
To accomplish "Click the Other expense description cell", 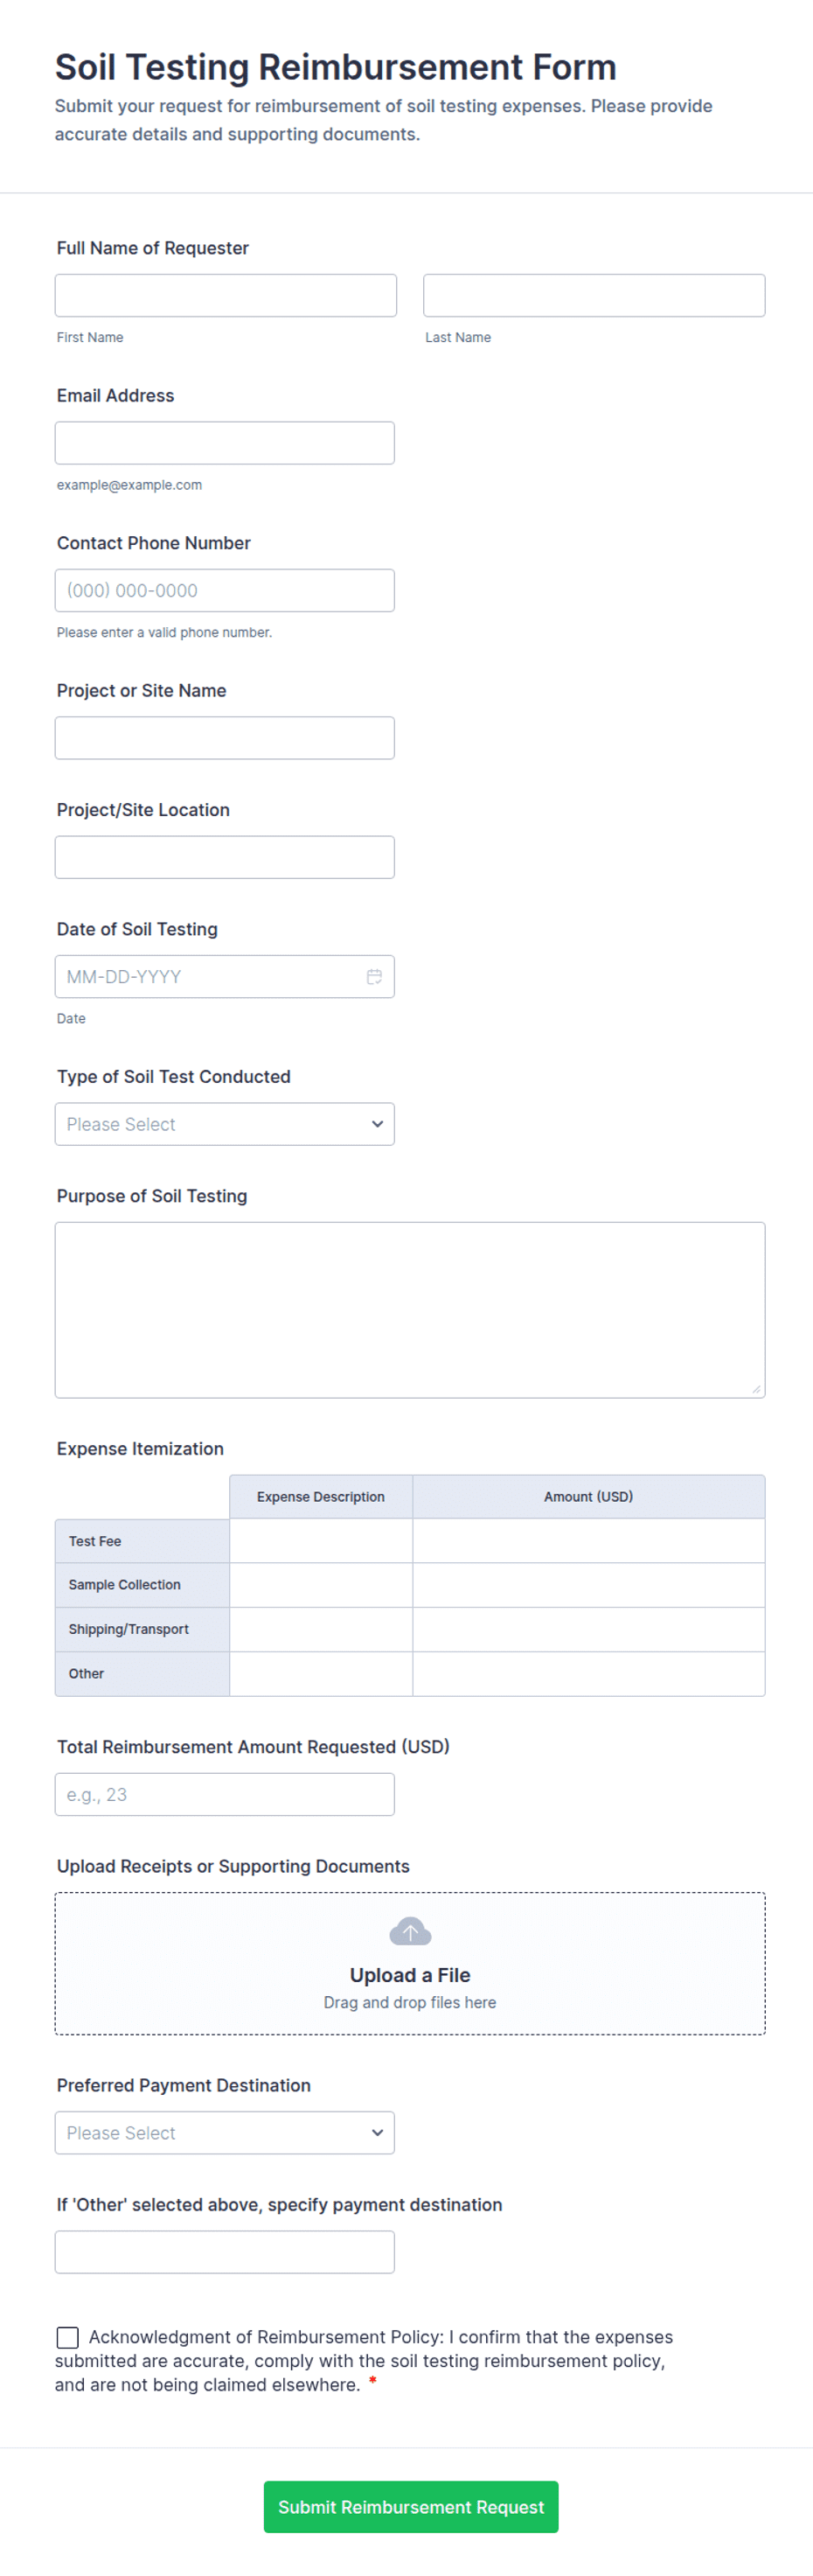I will coord(321,1673).
